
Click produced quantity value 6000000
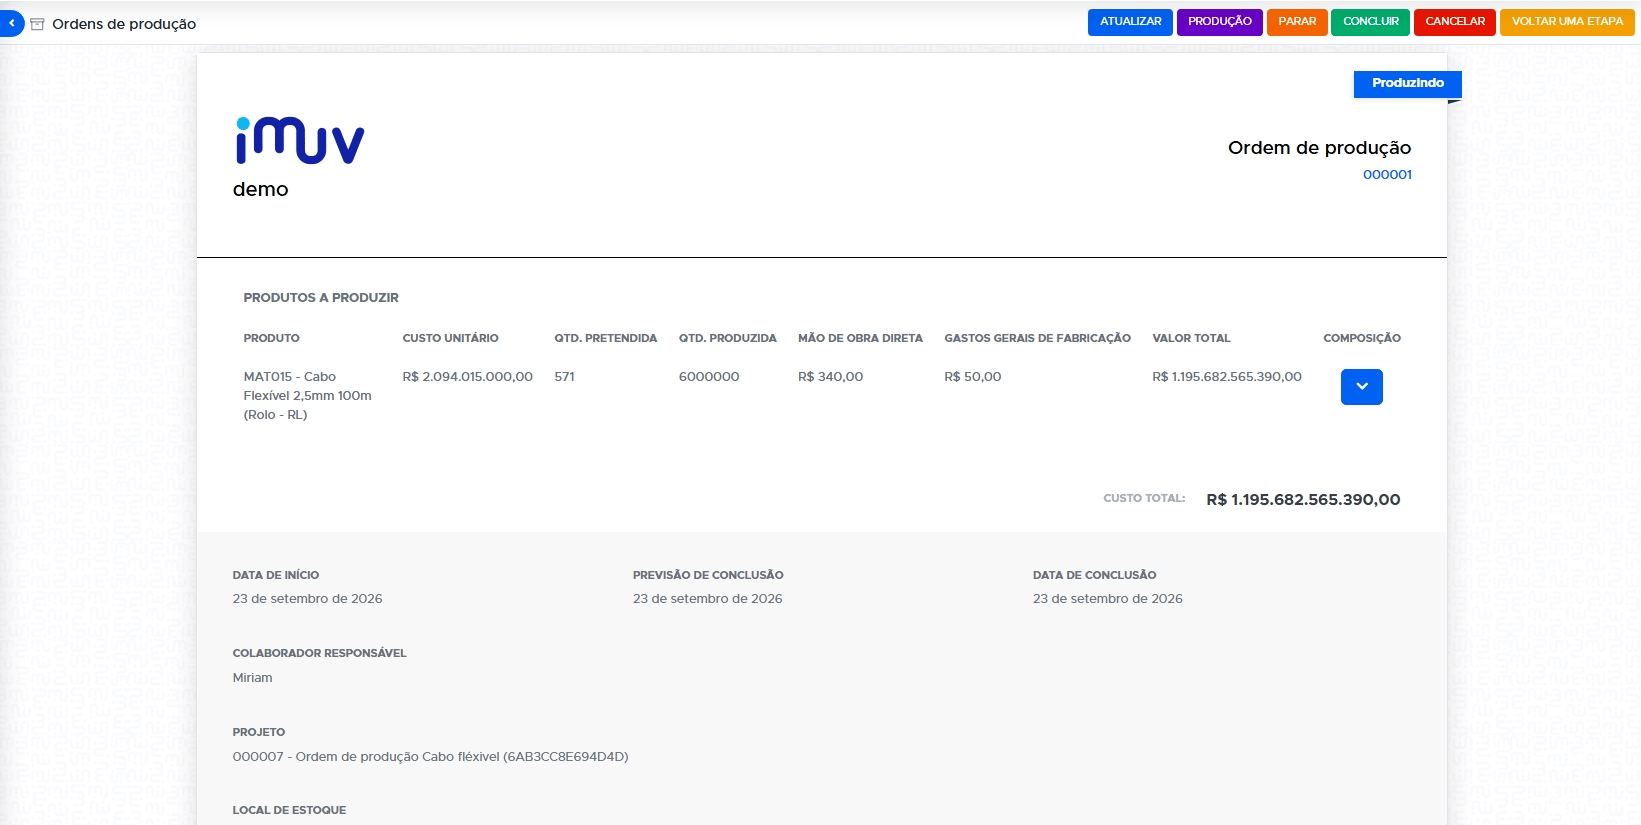709,377
